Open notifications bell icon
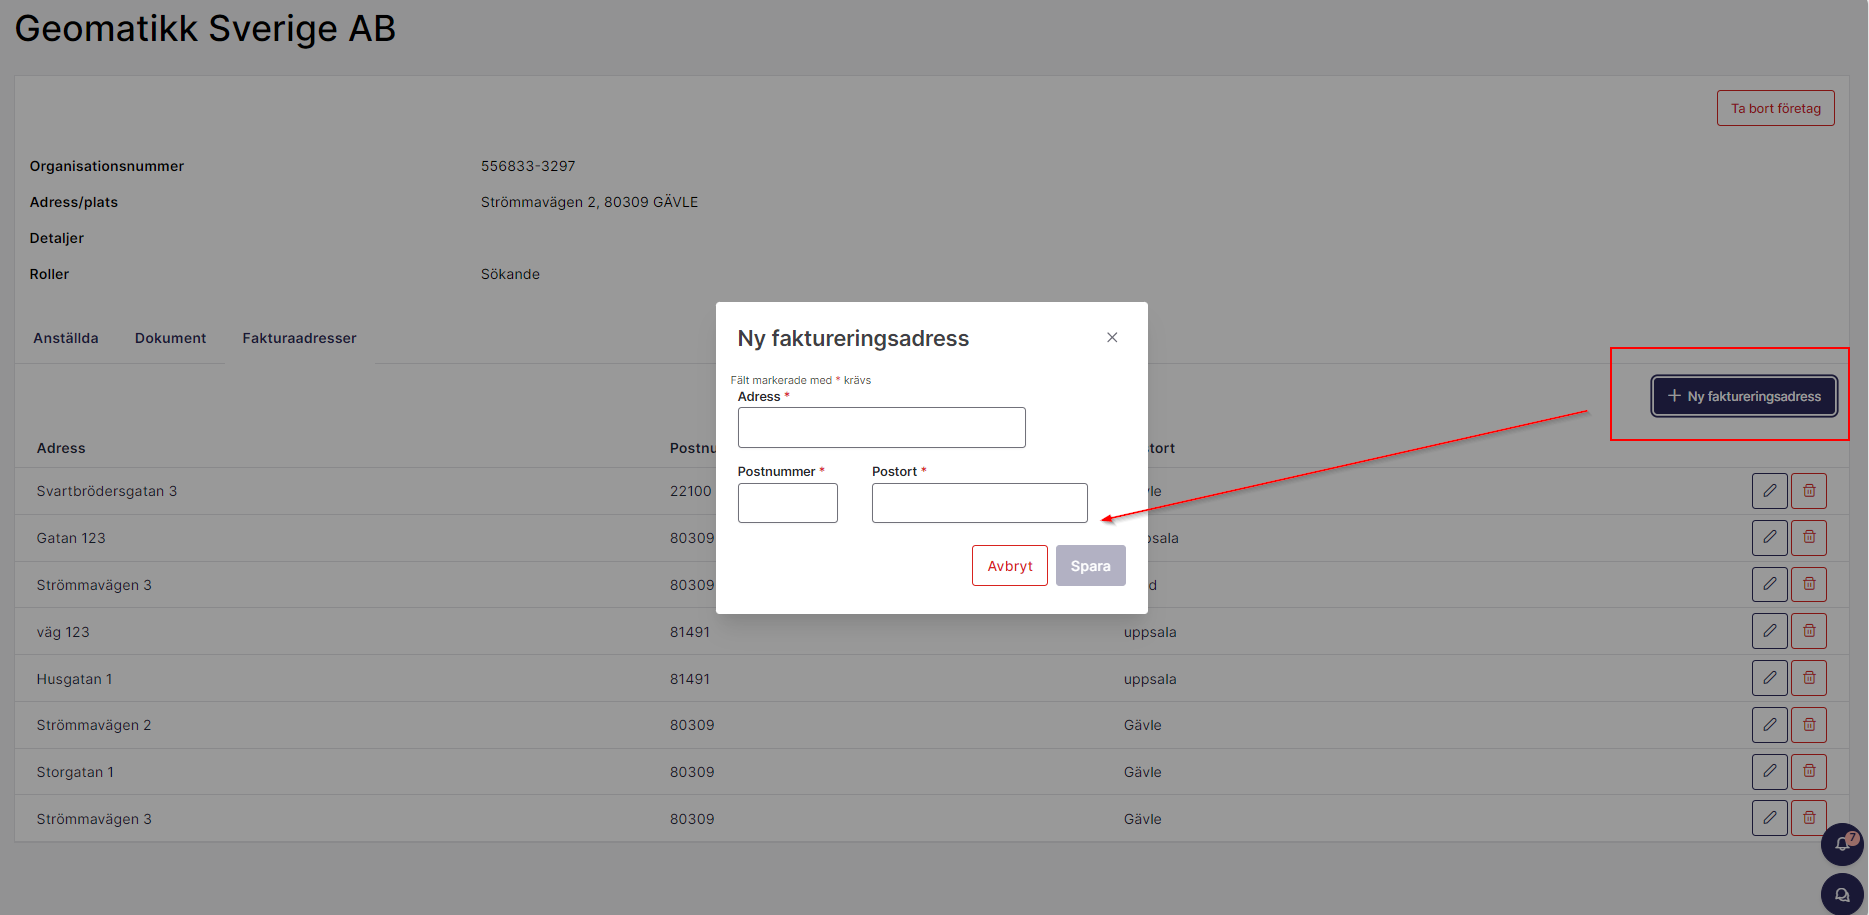The image size is (1869, 915). (x=1841, y=844)
